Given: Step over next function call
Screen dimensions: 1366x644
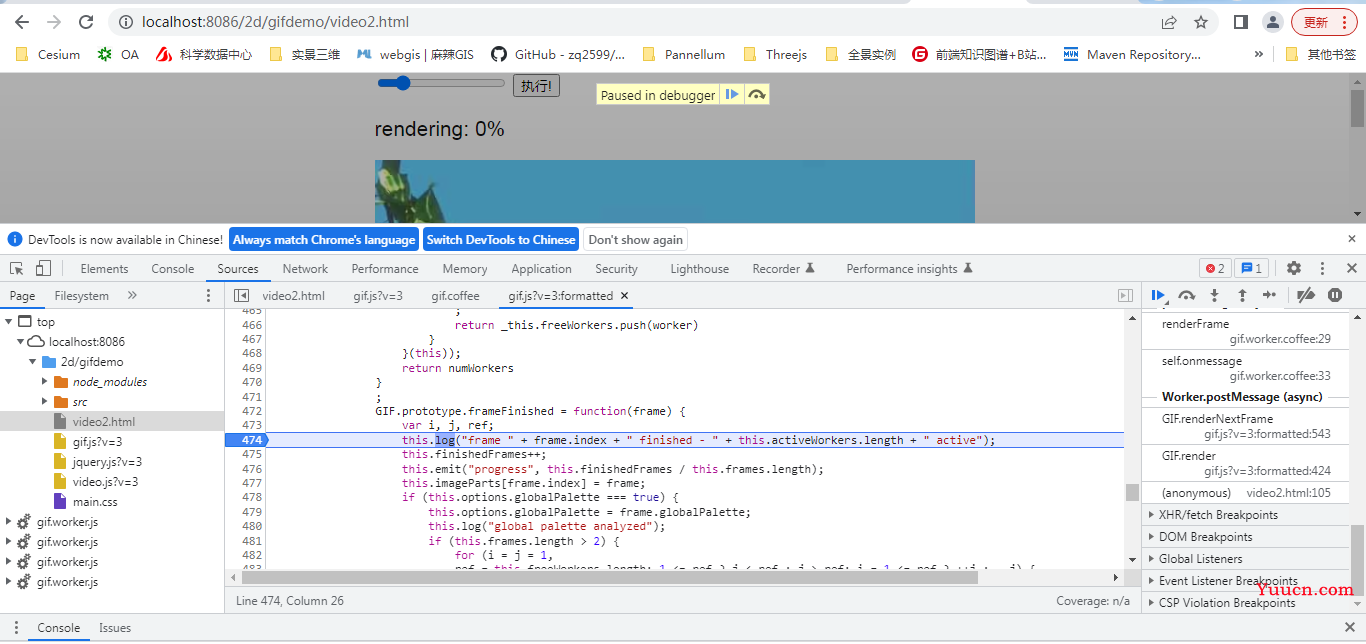Looking at the screenshot, I should tap(1187, 295).
